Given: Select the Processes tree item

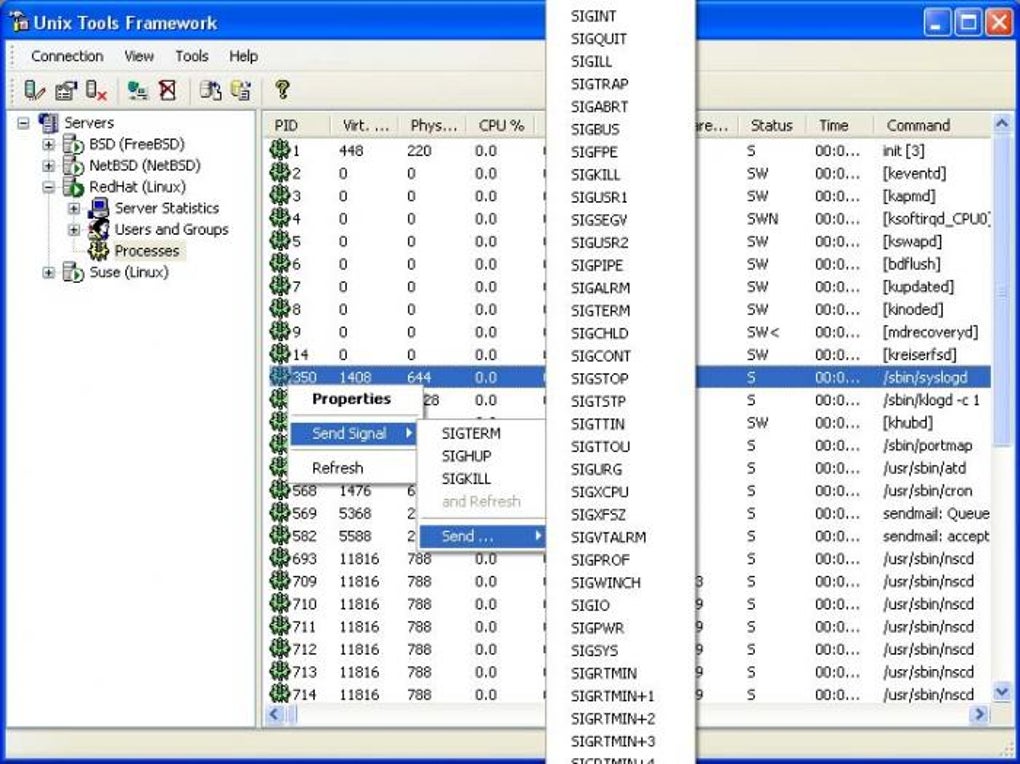Looking at the screenshot, I should coord(146,251).
